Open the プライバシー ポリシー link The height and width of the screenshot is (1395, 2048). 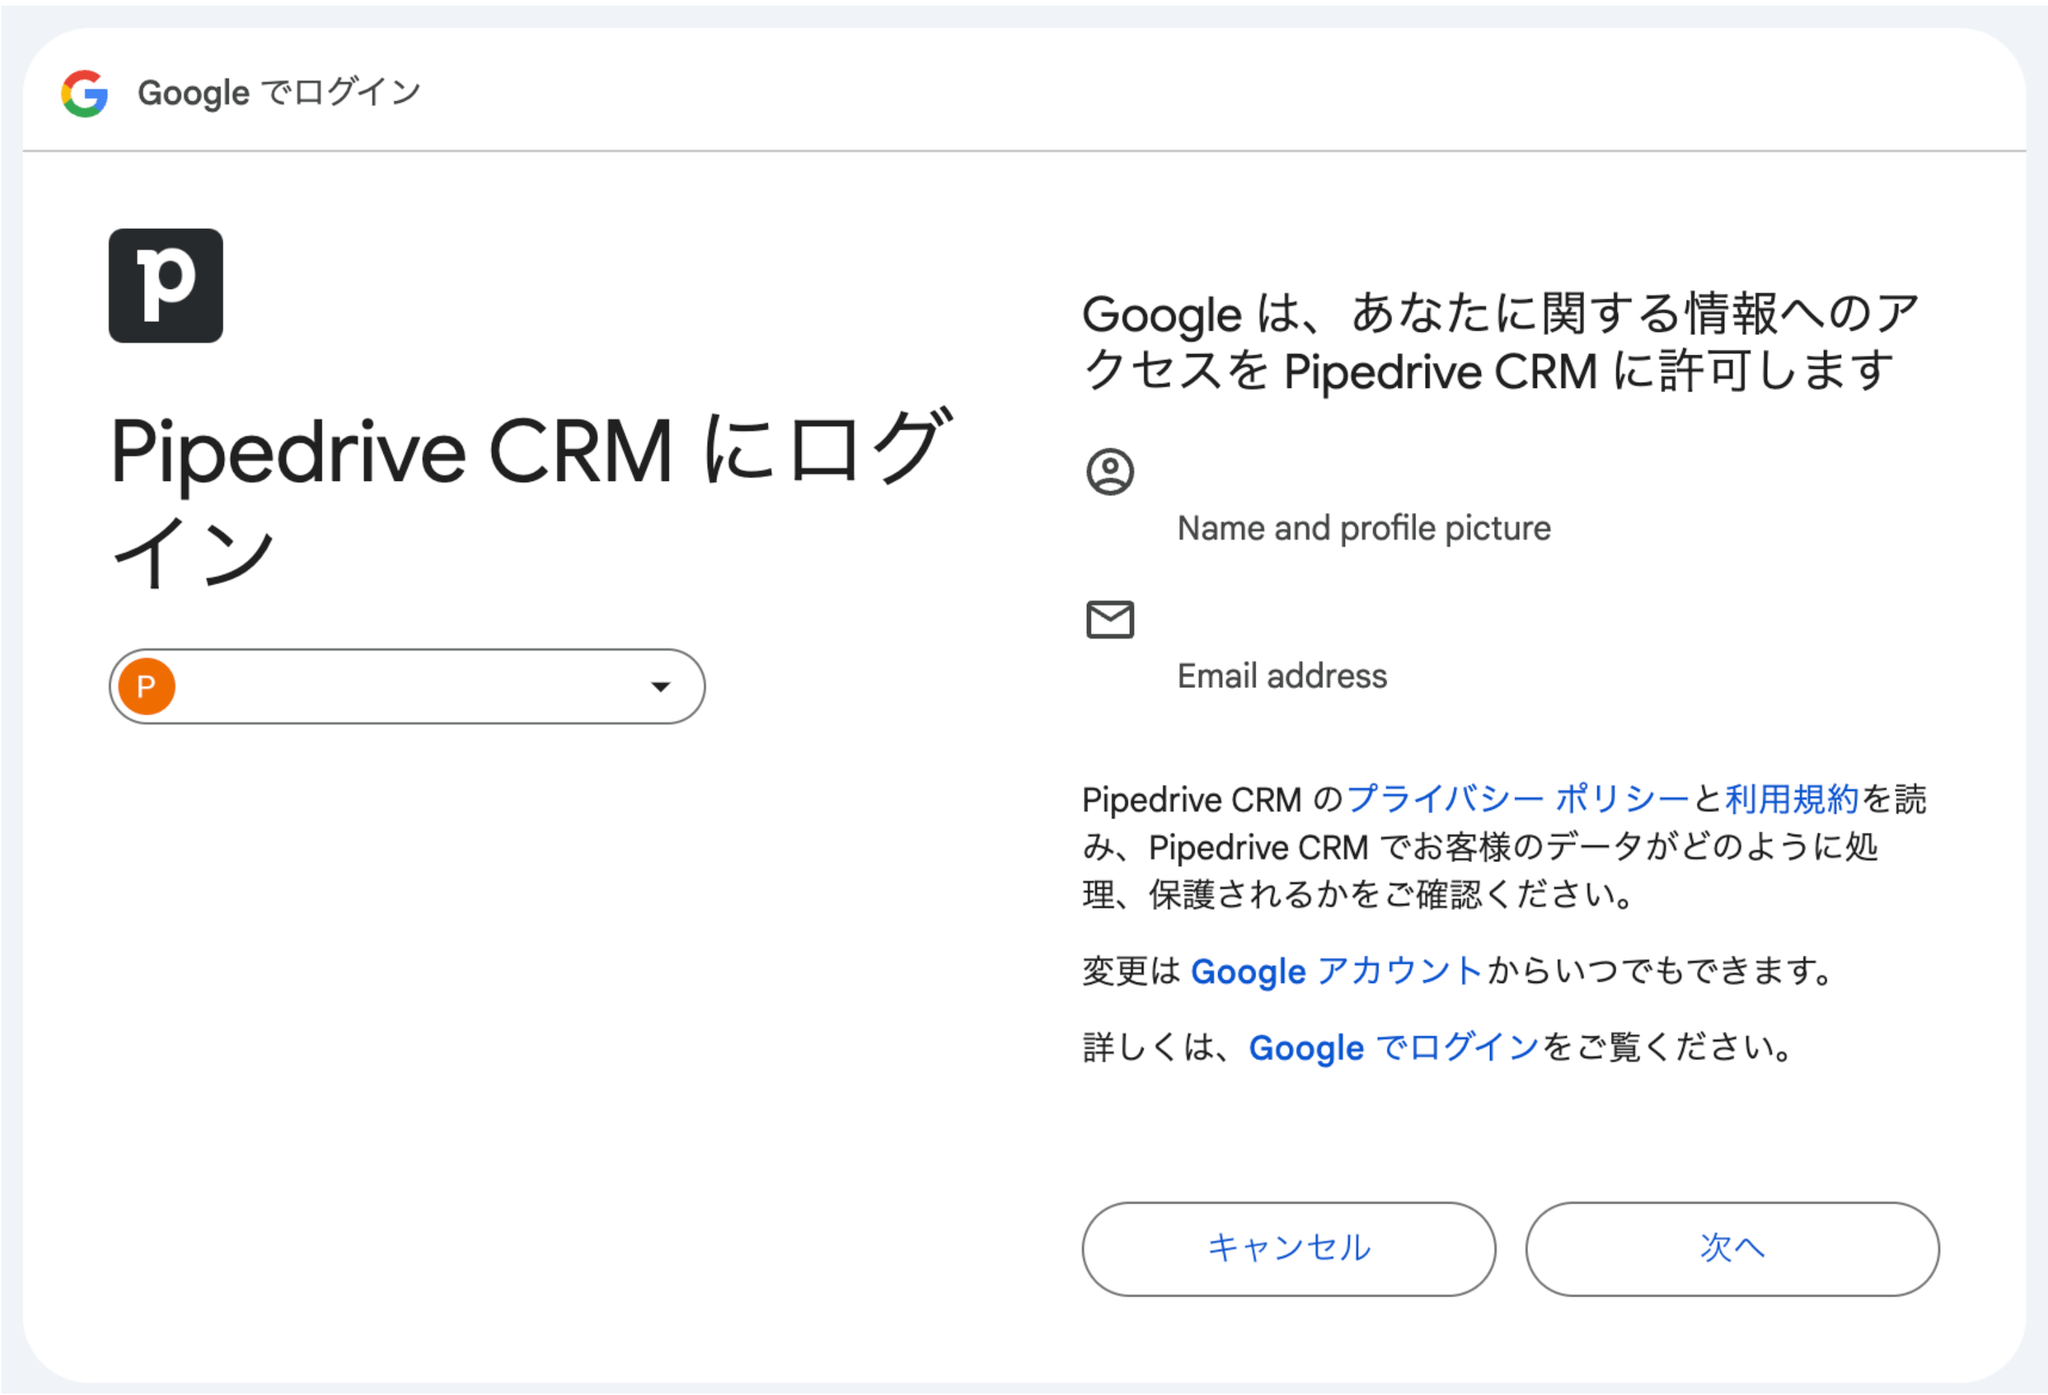pos(1517,799)
